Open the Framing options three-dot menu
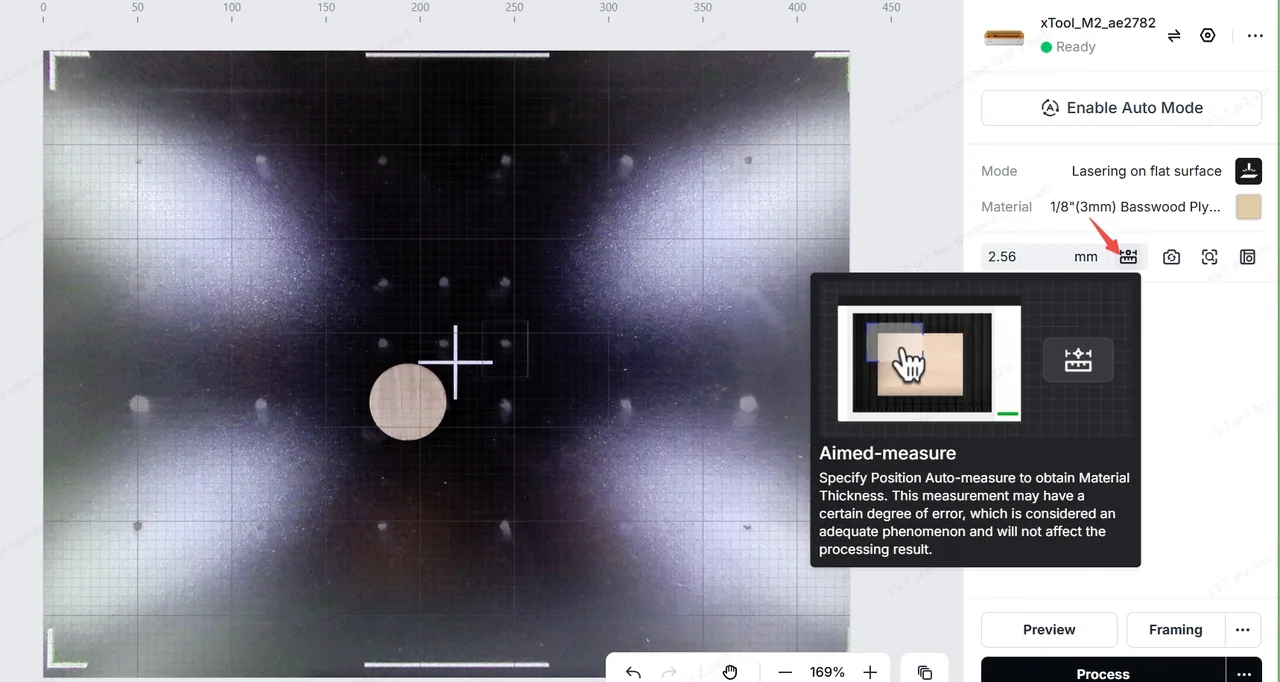Viewport: 1280px width, 682px height. click(1243, 630)
